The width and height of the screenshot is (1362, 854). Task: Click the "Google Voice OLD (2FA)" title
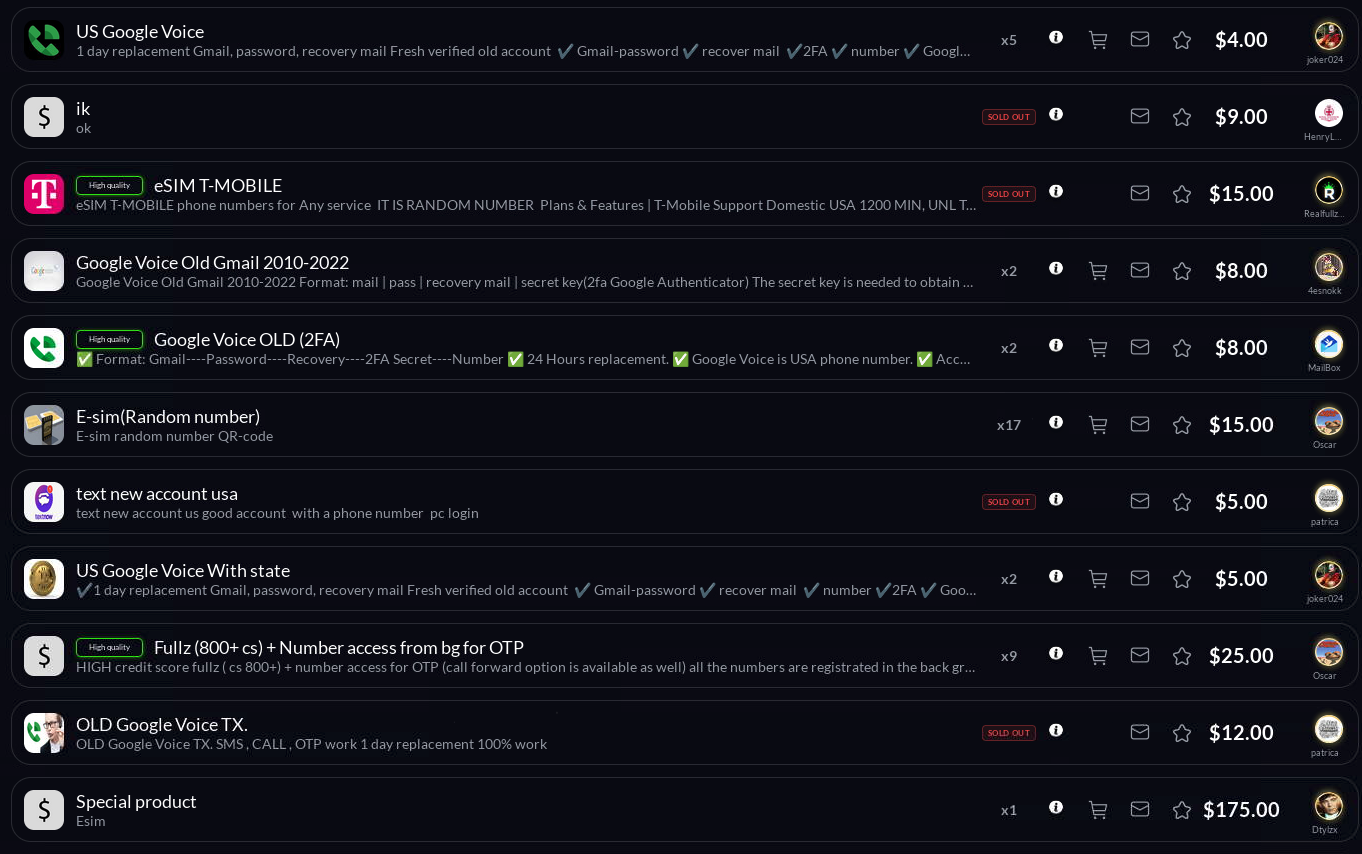coord(247,340)
